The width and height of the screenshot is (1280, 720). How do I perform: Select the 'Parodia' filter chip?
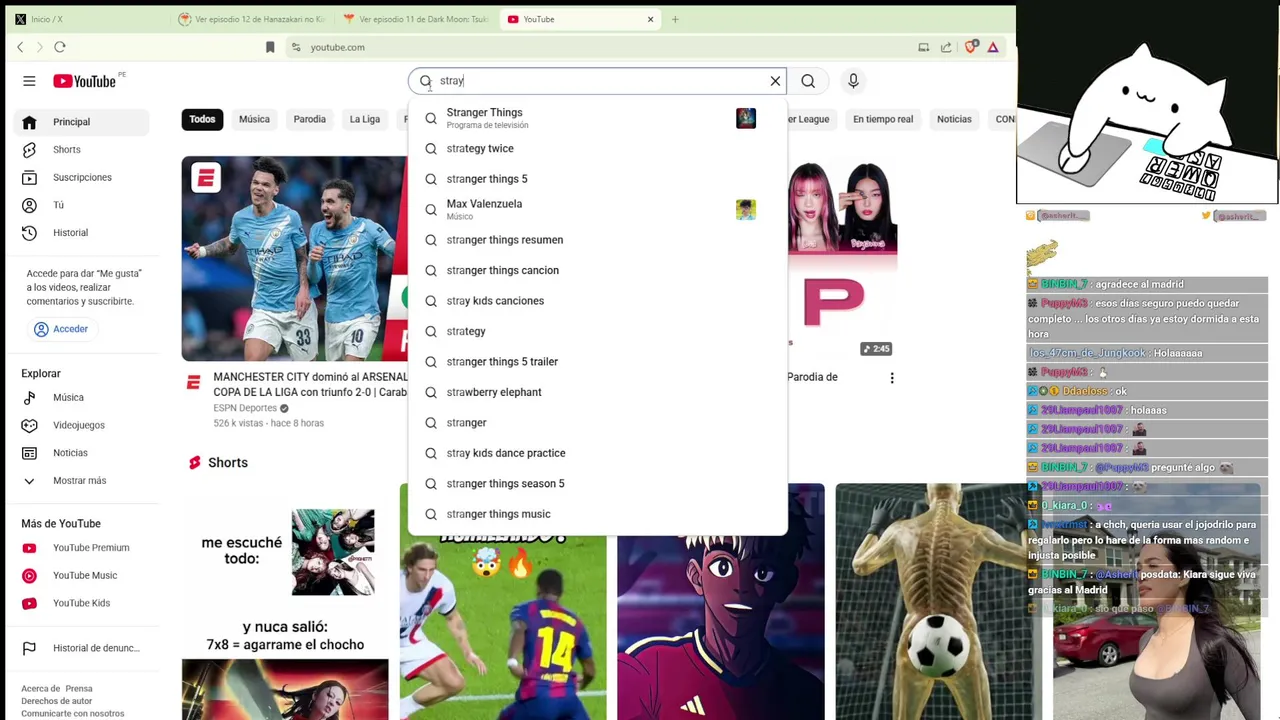point(309,119)
